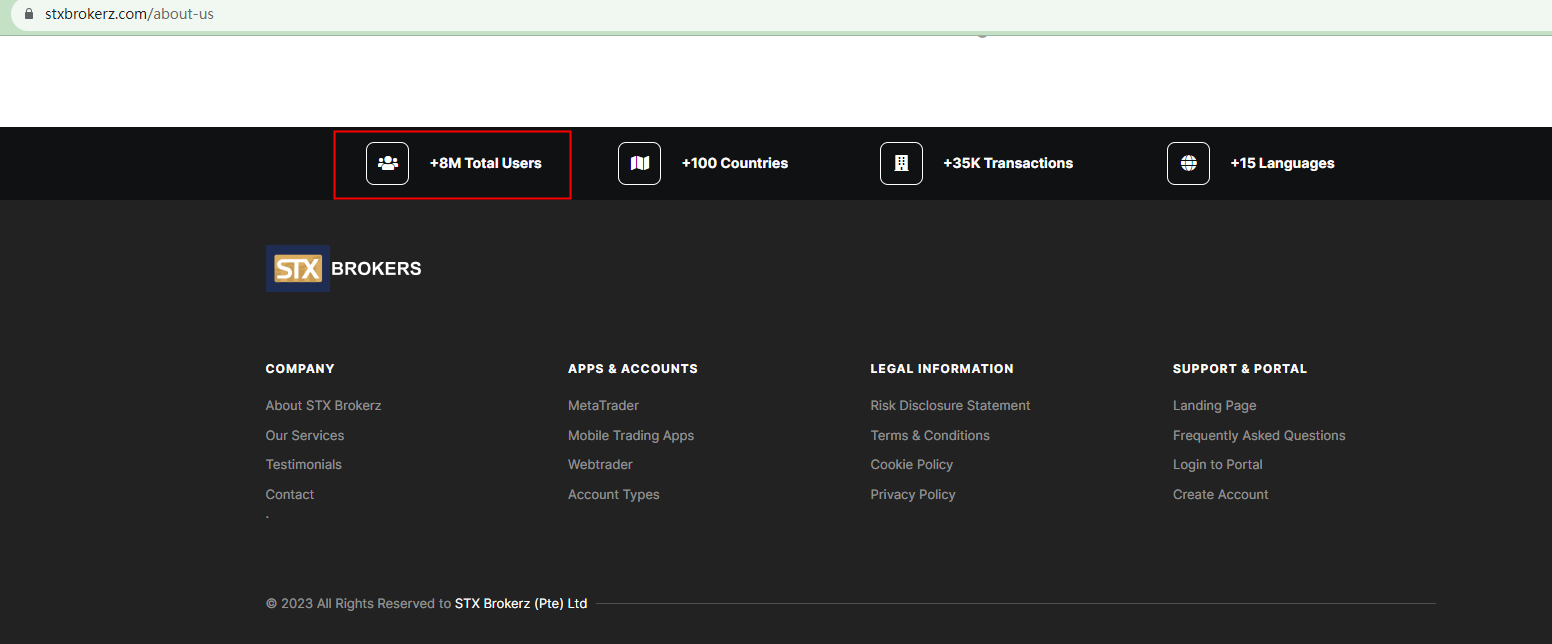Open the Contact footer link
Viewport: 1552px width, 644px height.
289,494
